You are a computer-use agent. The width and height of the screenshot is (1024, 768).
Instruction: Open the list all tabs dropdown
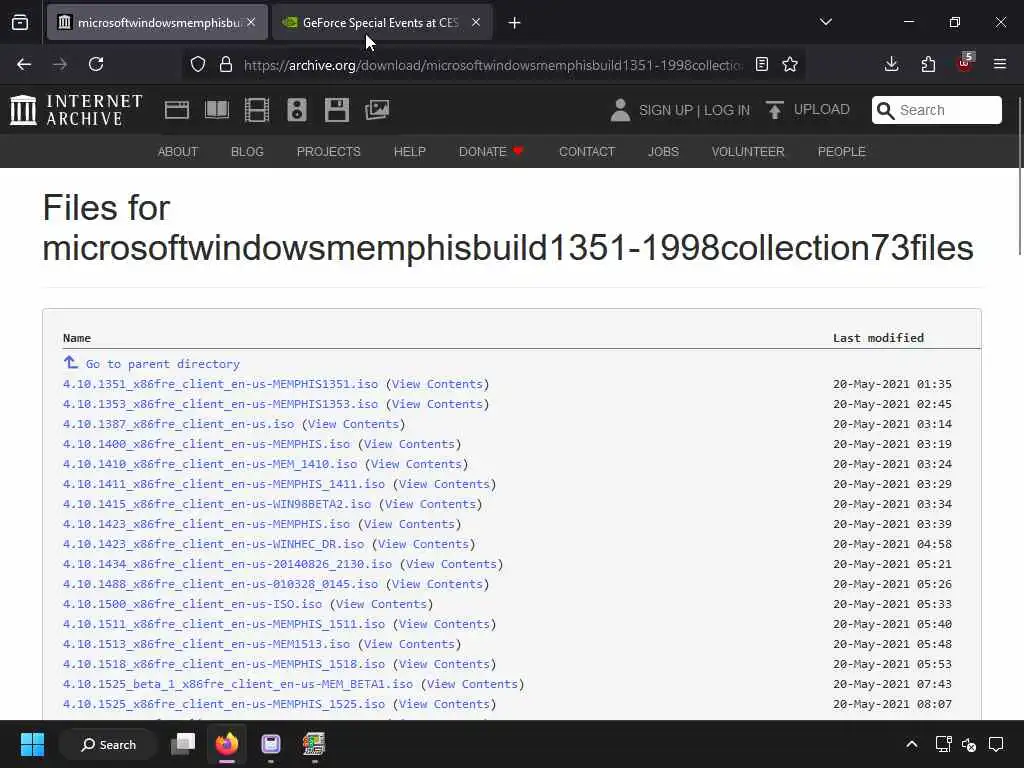[x=825, y=22]
